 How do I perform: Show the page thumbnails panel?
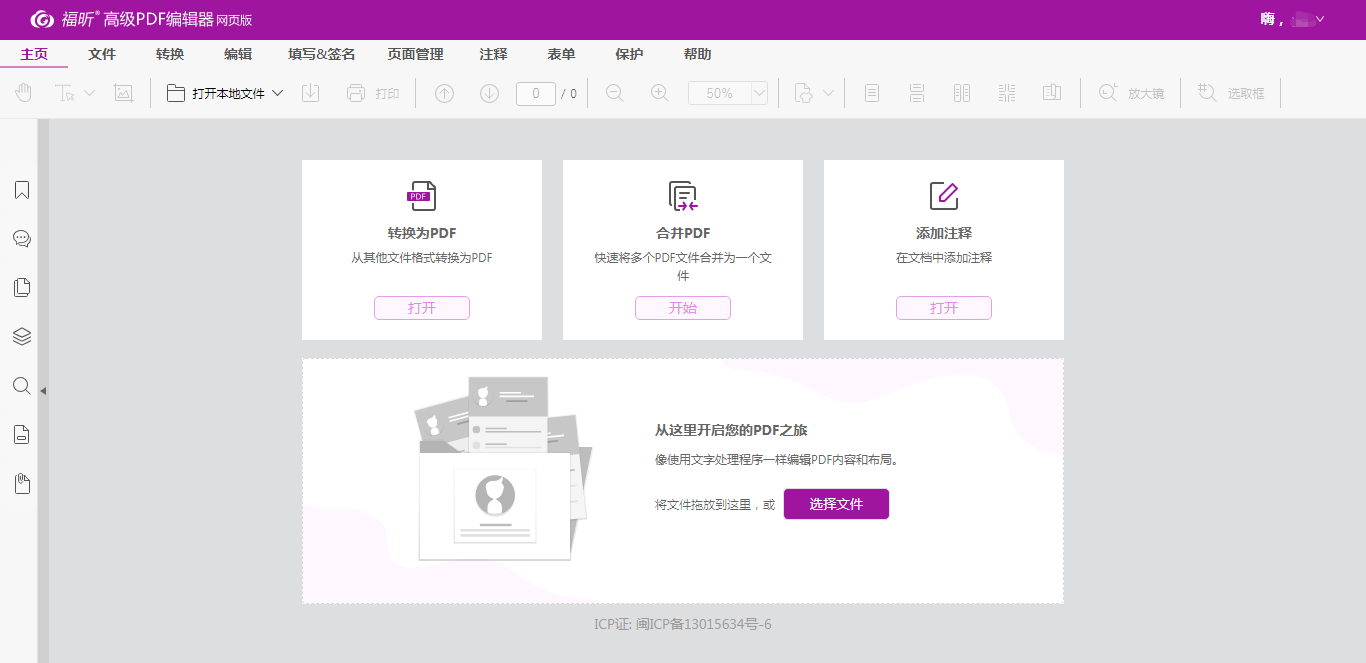coord(21,288)
